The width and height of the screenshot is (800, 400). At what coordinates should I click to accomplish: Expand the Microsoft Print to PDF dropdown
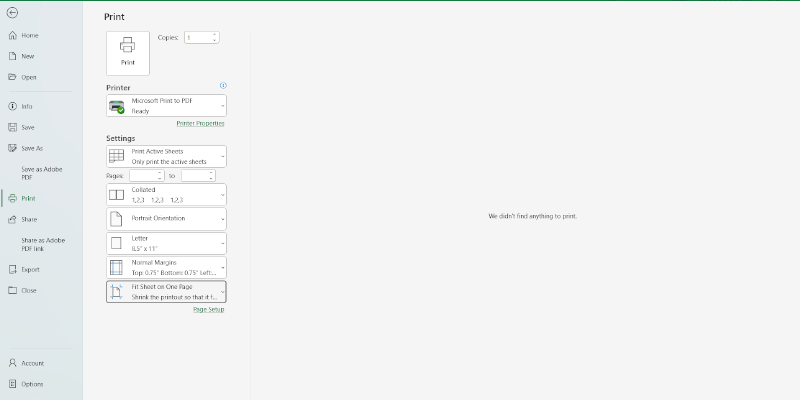(166, 106)
